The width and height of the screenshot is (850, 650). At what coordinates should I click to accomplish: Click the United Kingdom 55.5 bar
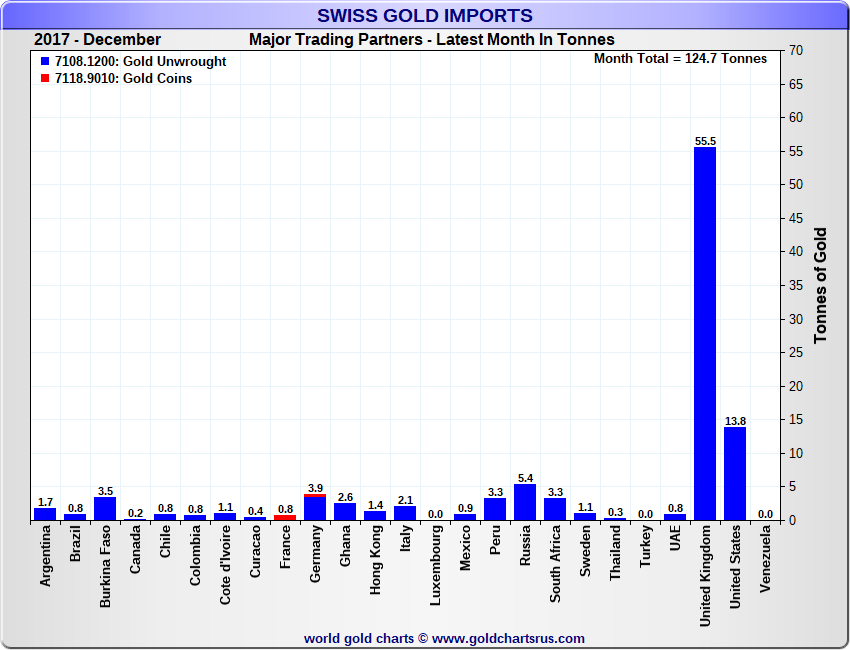pyautogui.click(x=705, y=333)
